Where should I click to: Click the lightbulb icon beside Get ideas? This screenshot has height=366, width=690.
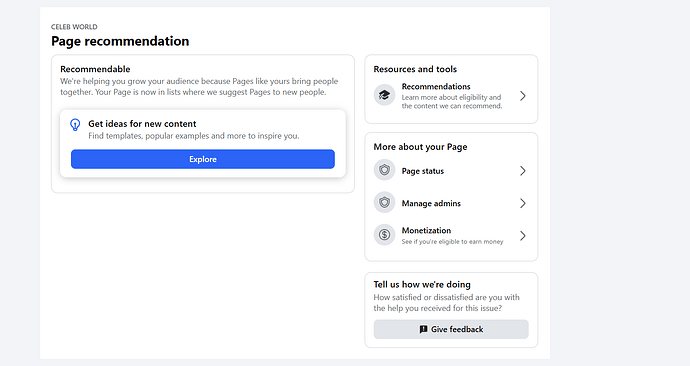point(75,125)
